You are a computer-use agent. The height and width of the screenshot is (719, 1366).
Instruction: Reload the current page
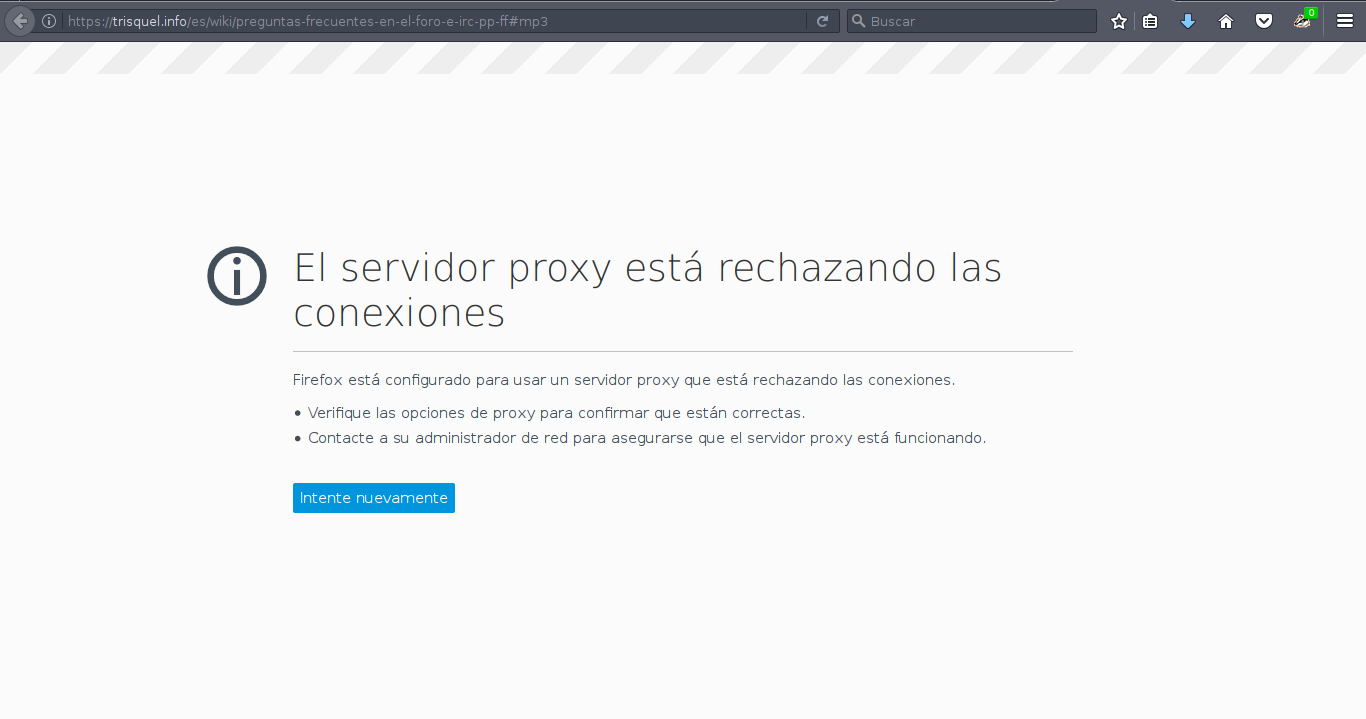pos(822,21)
